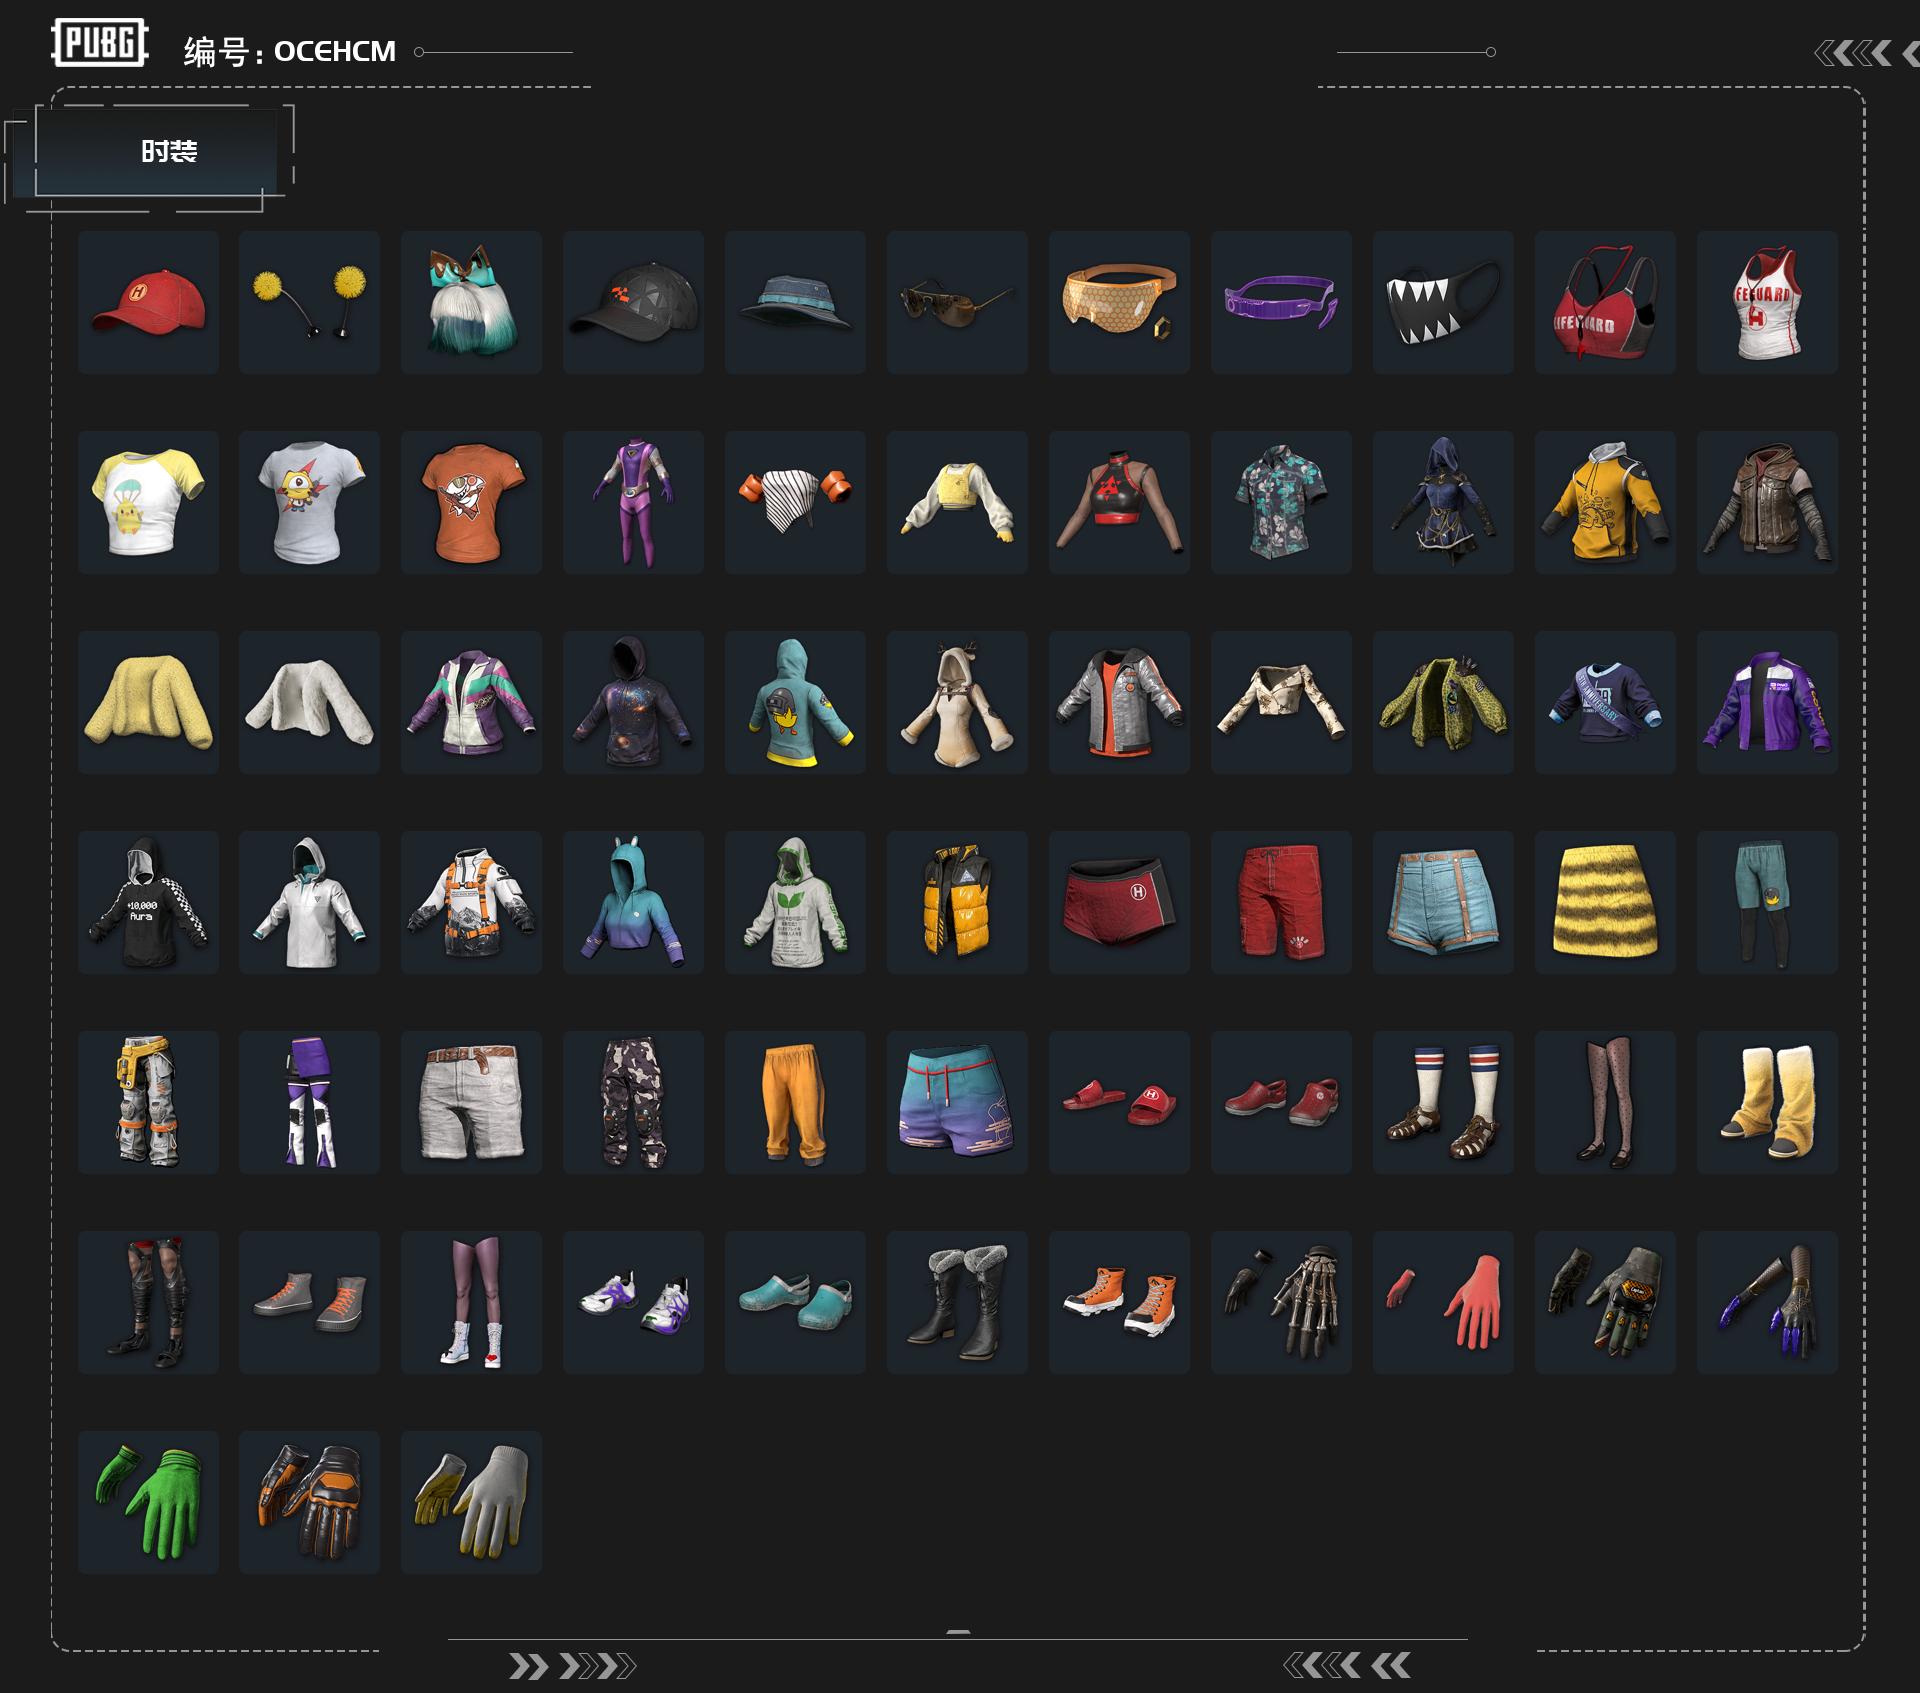1920x1693 pixels.
Task: Select the black 10,000 Aura hoodie
Action: click(x=148, y=902)
